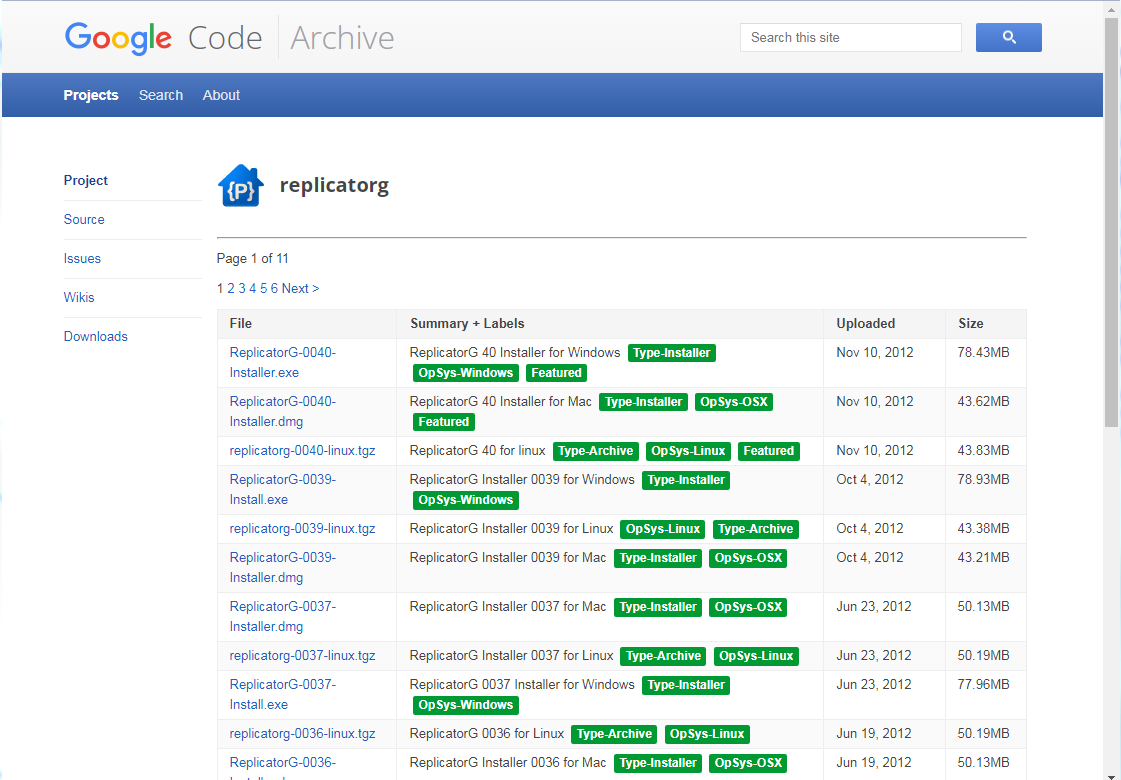Select the Project sidebar tab
The height and width of the screenshot is (780, 1121).
tap(86, 180)
